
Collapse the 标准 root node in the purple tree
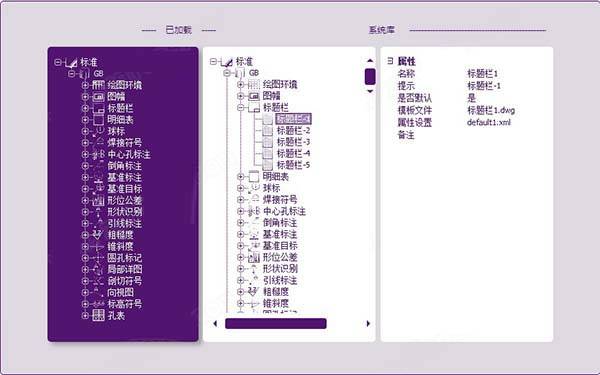58,62
